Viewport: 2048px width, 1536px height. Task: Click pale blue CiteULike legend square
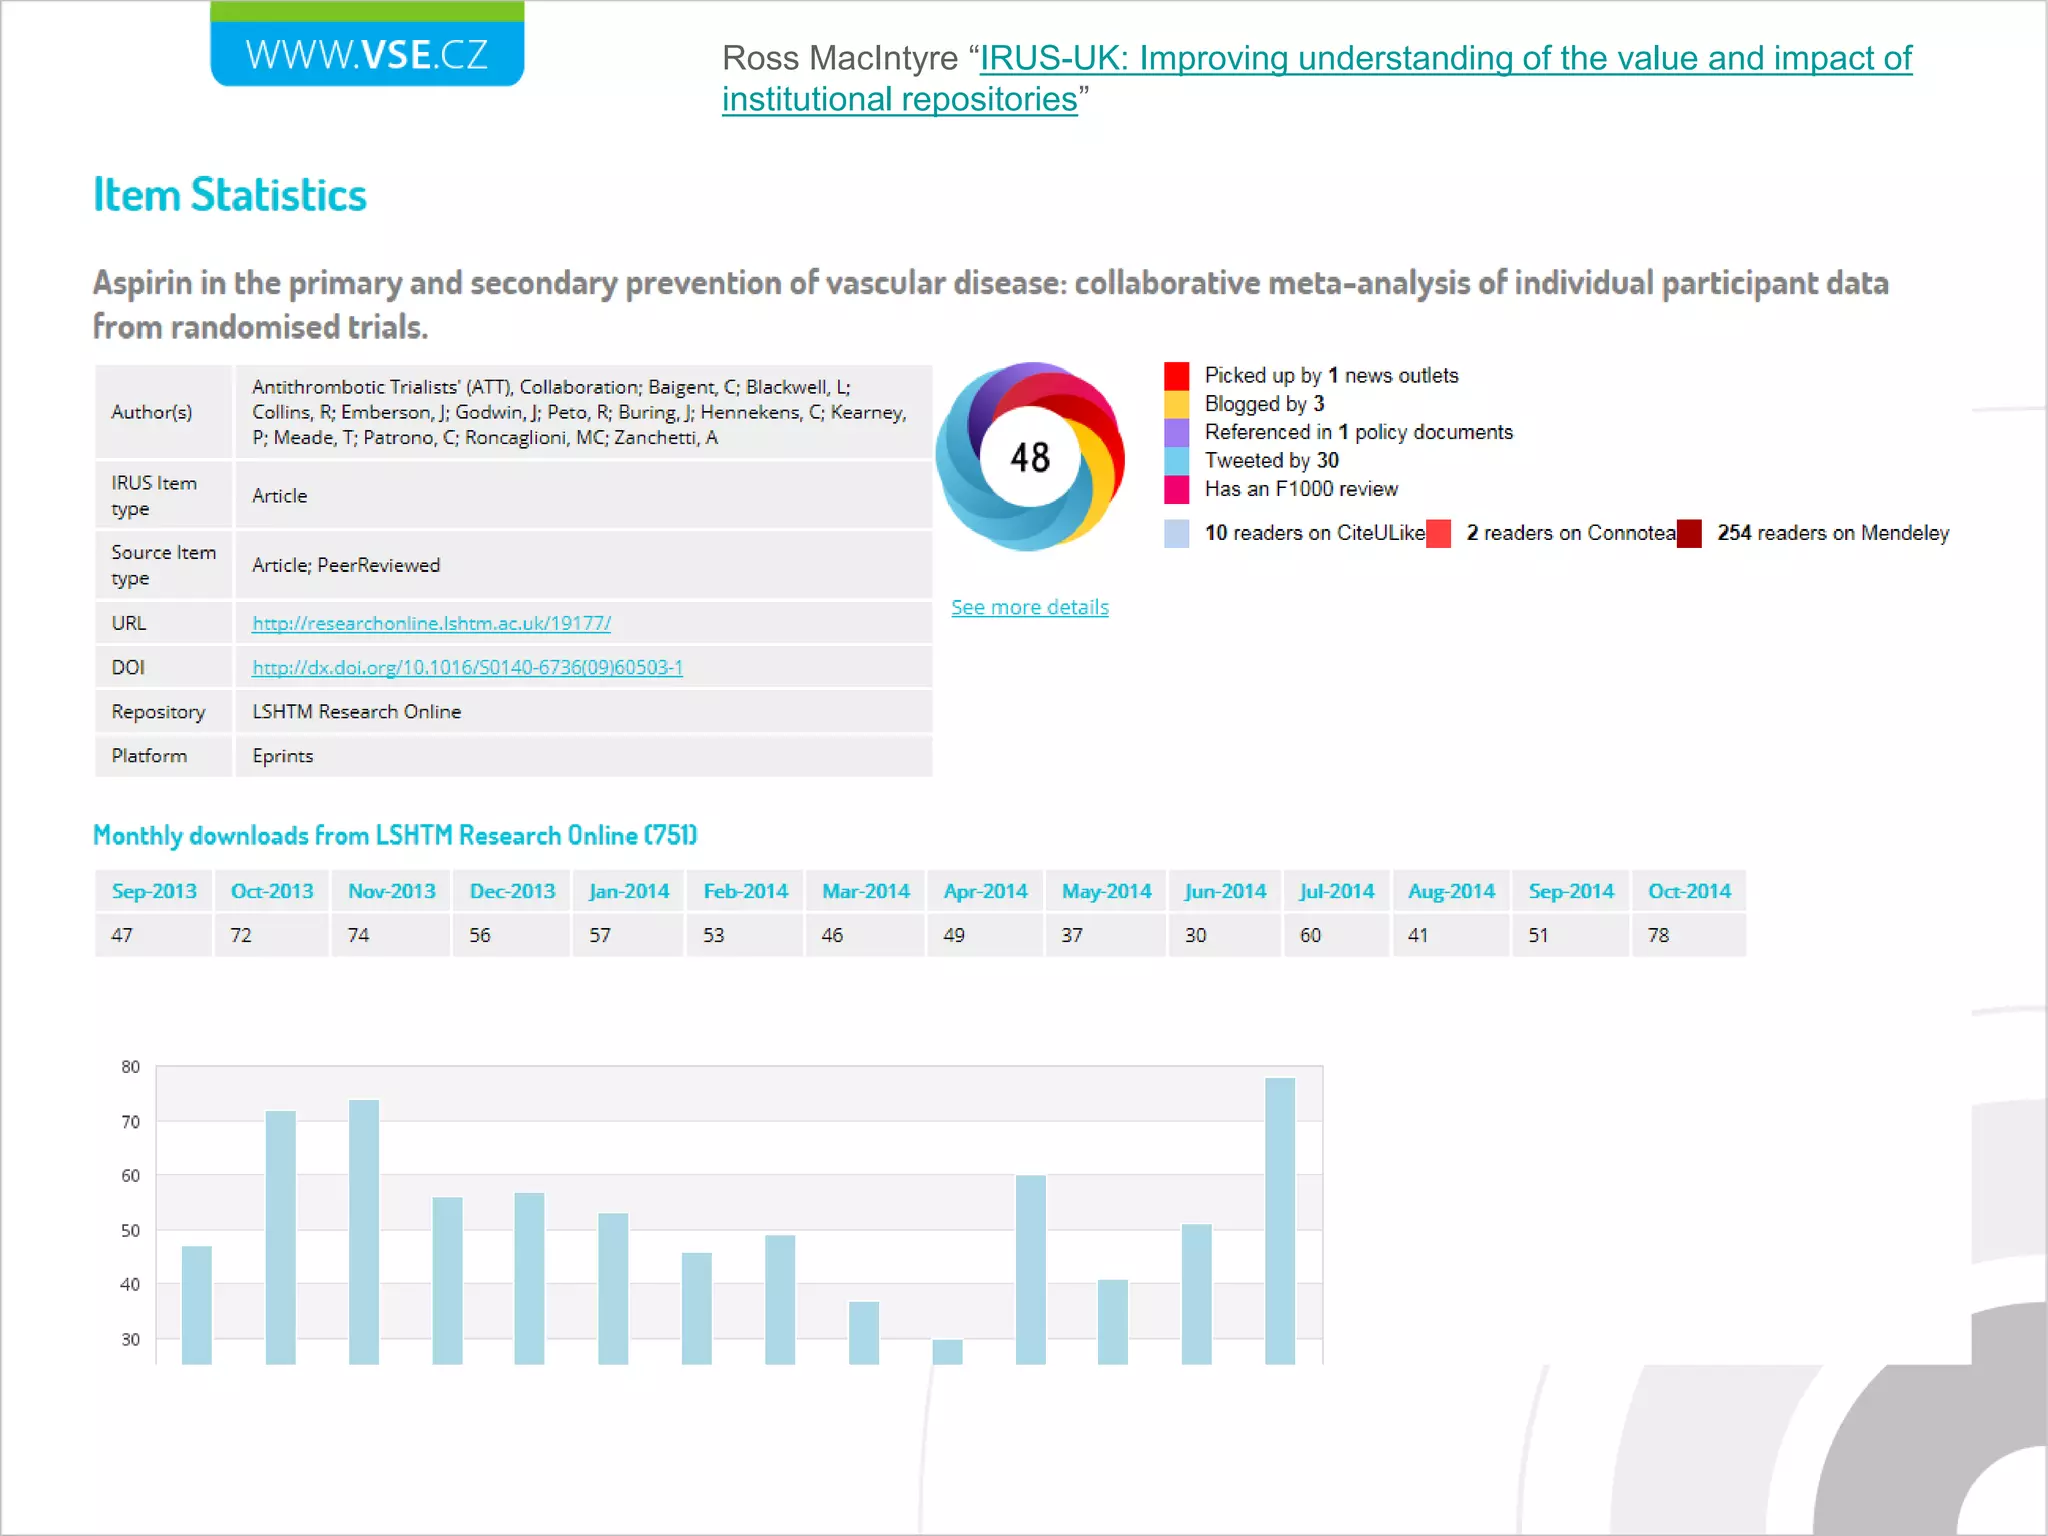coord(1177,533)
